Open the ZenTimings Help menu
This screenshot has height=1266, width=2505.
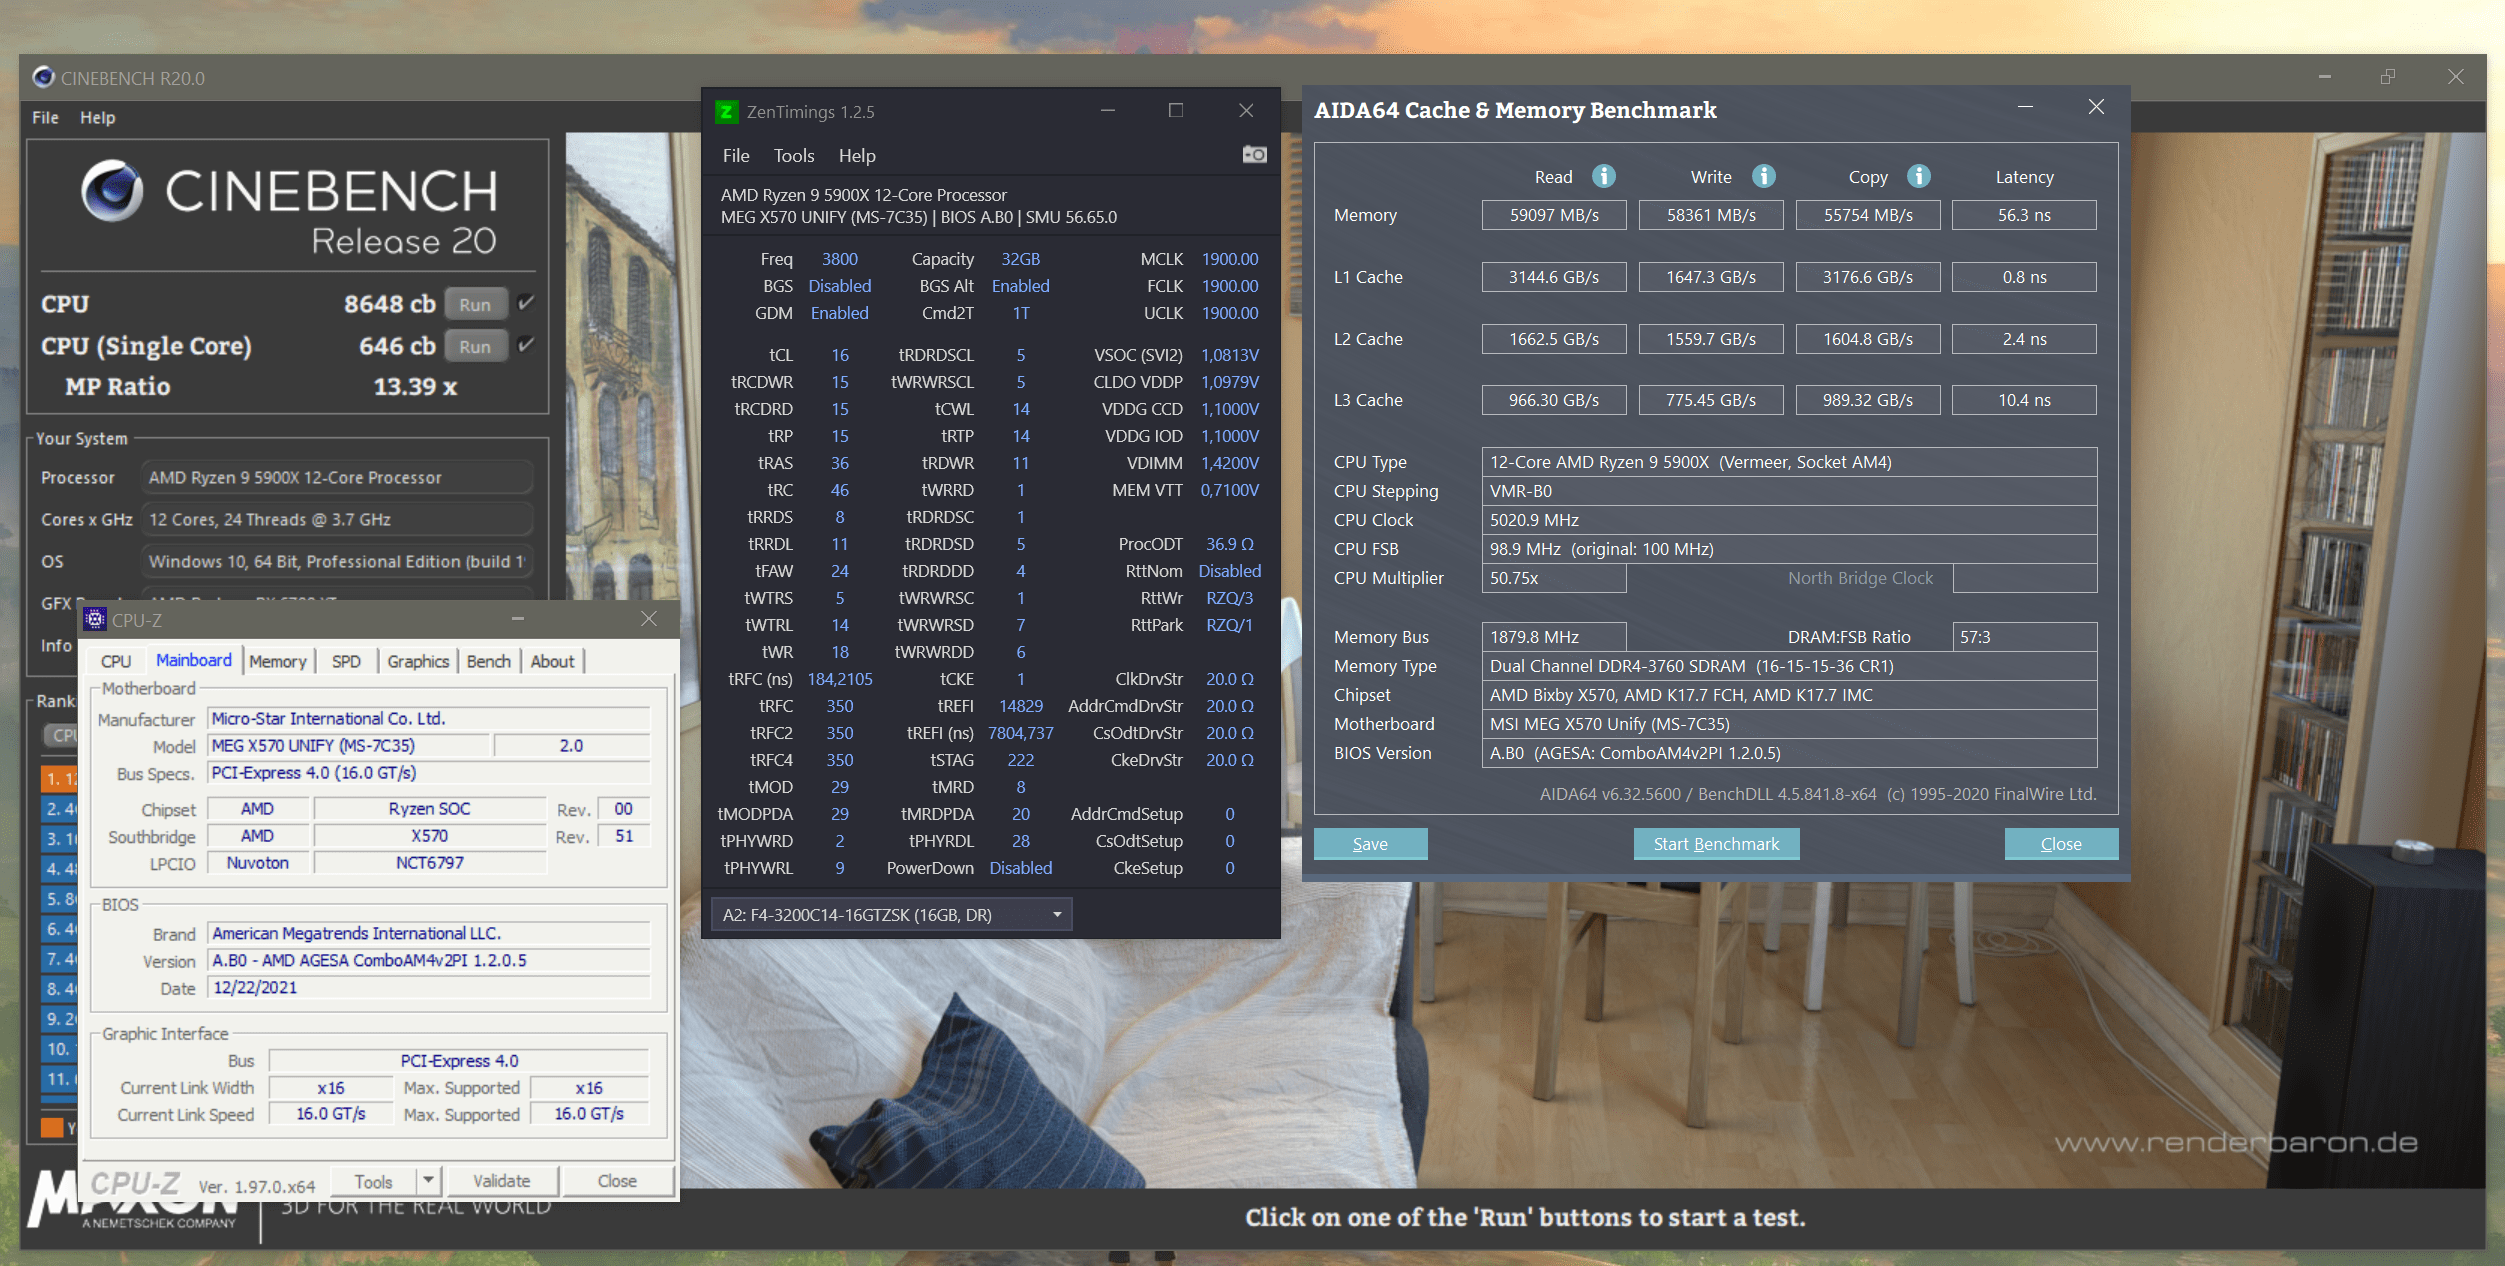point(857,155)
